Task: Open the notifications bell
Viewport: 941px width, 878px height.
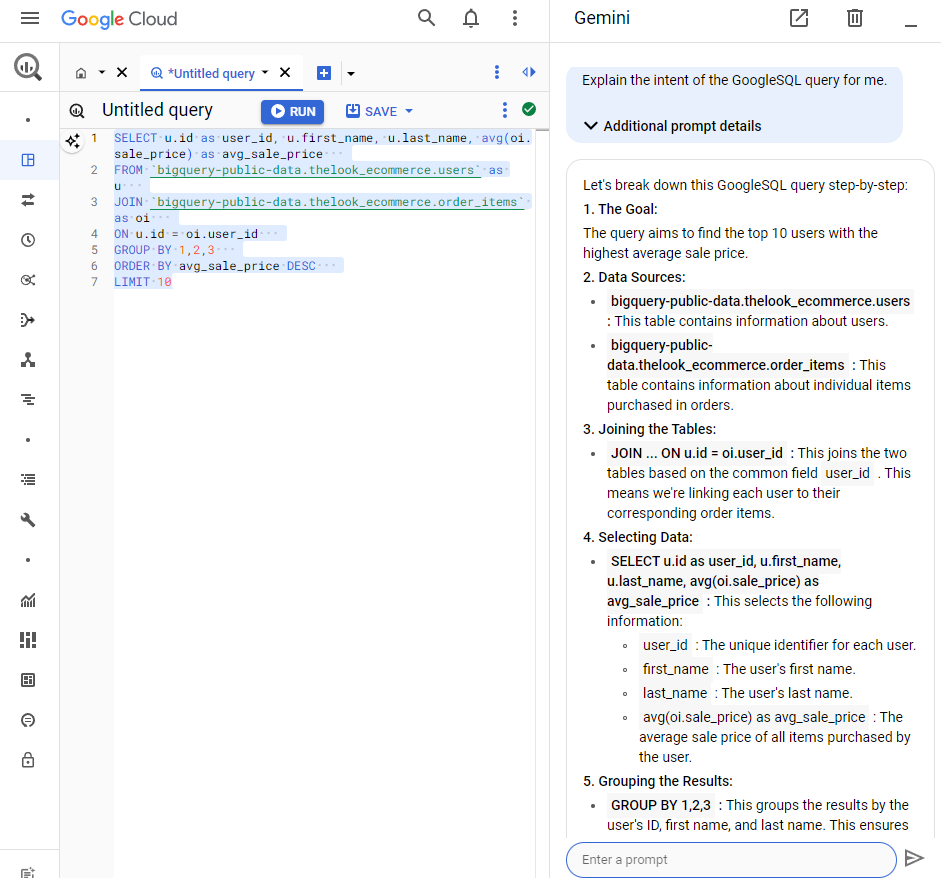Action: pos(471,19)
